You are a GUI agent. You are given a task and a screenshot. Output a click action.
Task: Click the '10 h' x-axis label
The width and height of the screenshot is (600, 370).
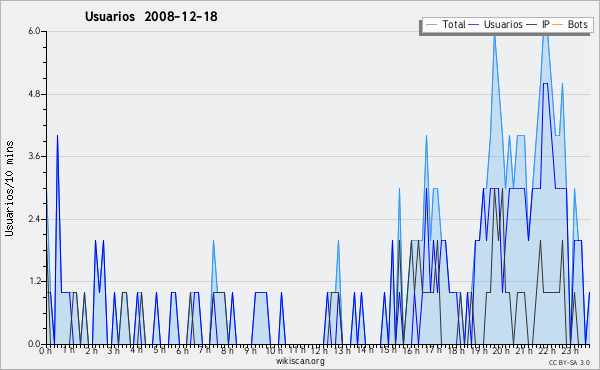pos(274,350)
